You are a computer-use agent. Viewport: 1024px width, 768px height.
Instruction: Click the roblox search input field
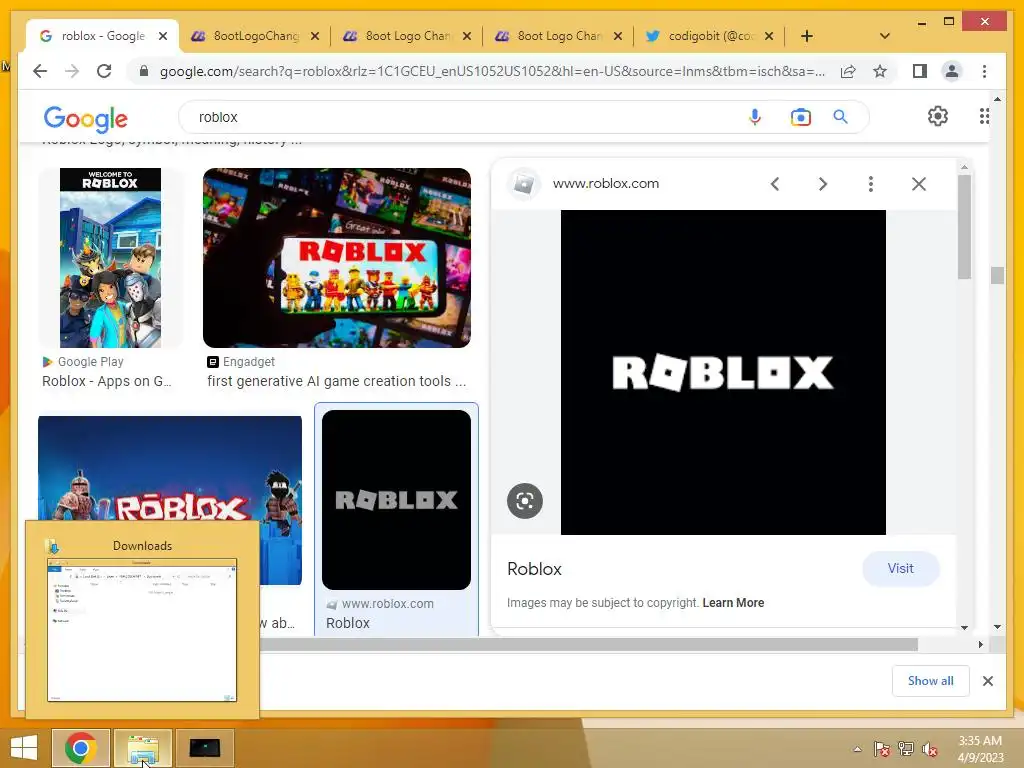point(464,117)
